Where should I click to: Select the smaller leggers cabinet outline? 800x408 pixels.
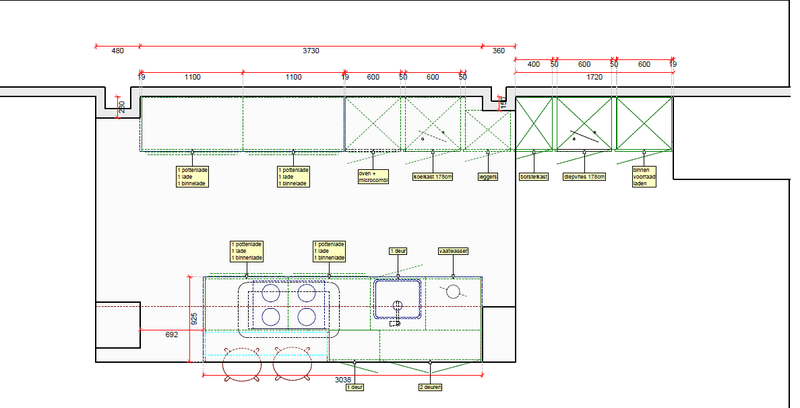click(x=488, y=131)
